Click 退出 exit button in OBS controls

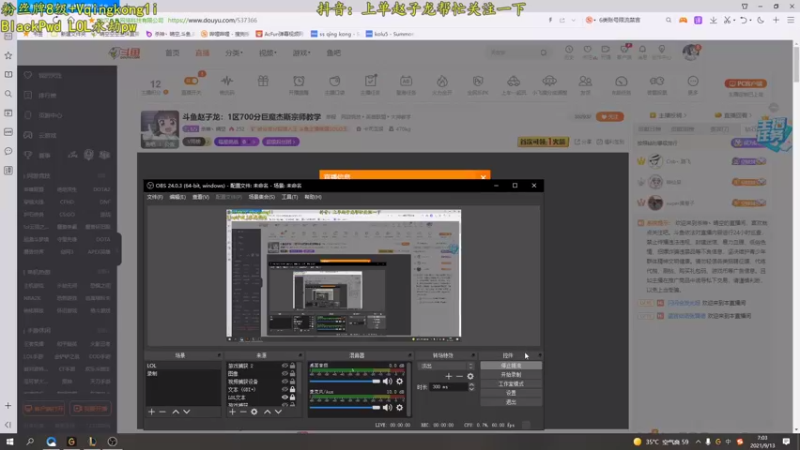tap(511, 402)
